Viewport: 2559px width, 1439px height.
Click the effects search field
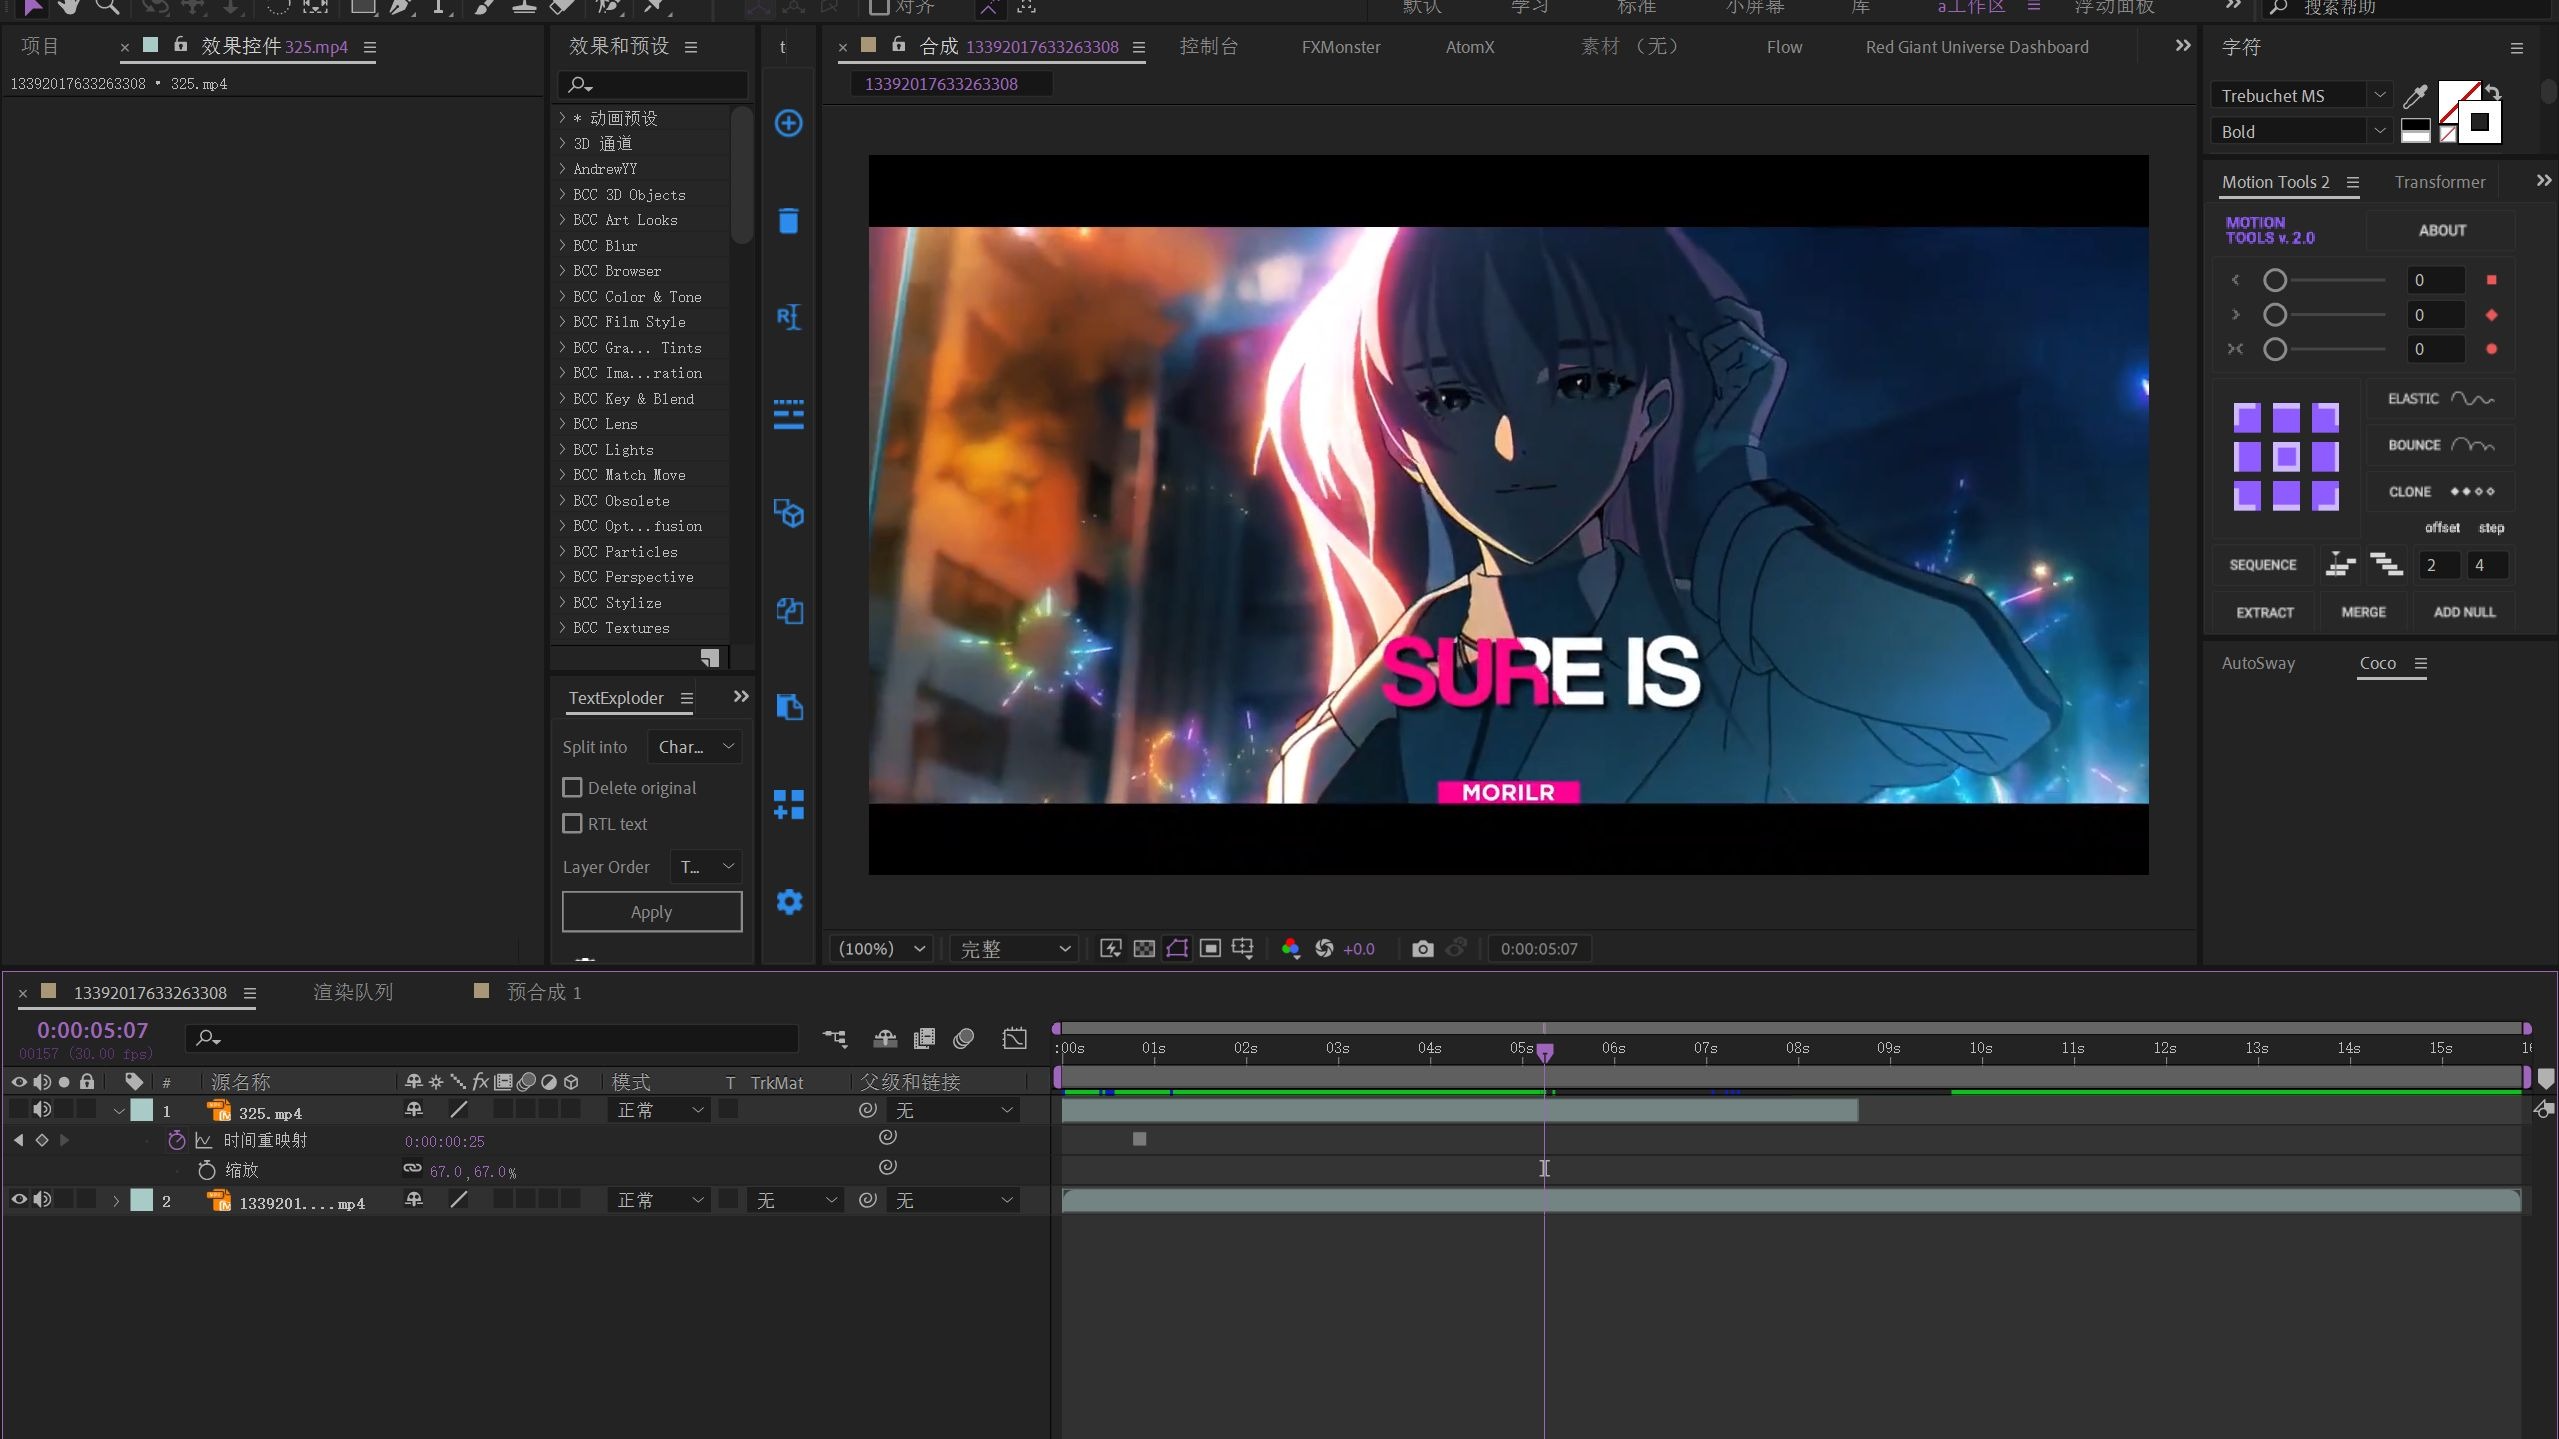tap(652, 85)
